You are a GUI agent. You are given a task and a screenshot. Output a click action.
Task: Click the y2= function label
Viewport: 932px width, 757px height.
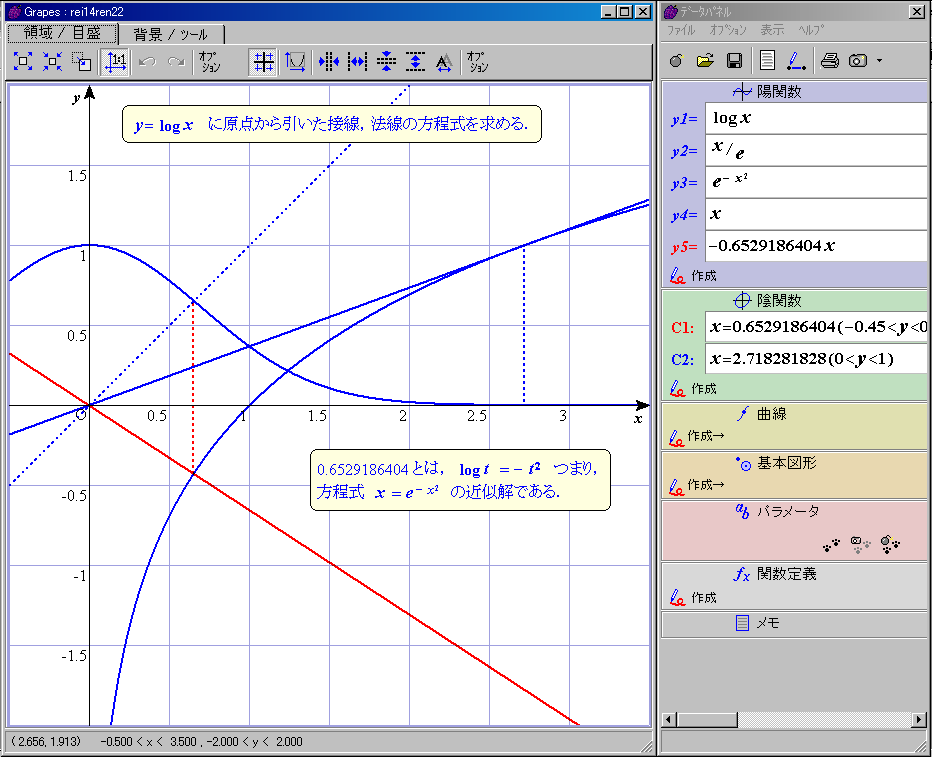tap(684, 151)
